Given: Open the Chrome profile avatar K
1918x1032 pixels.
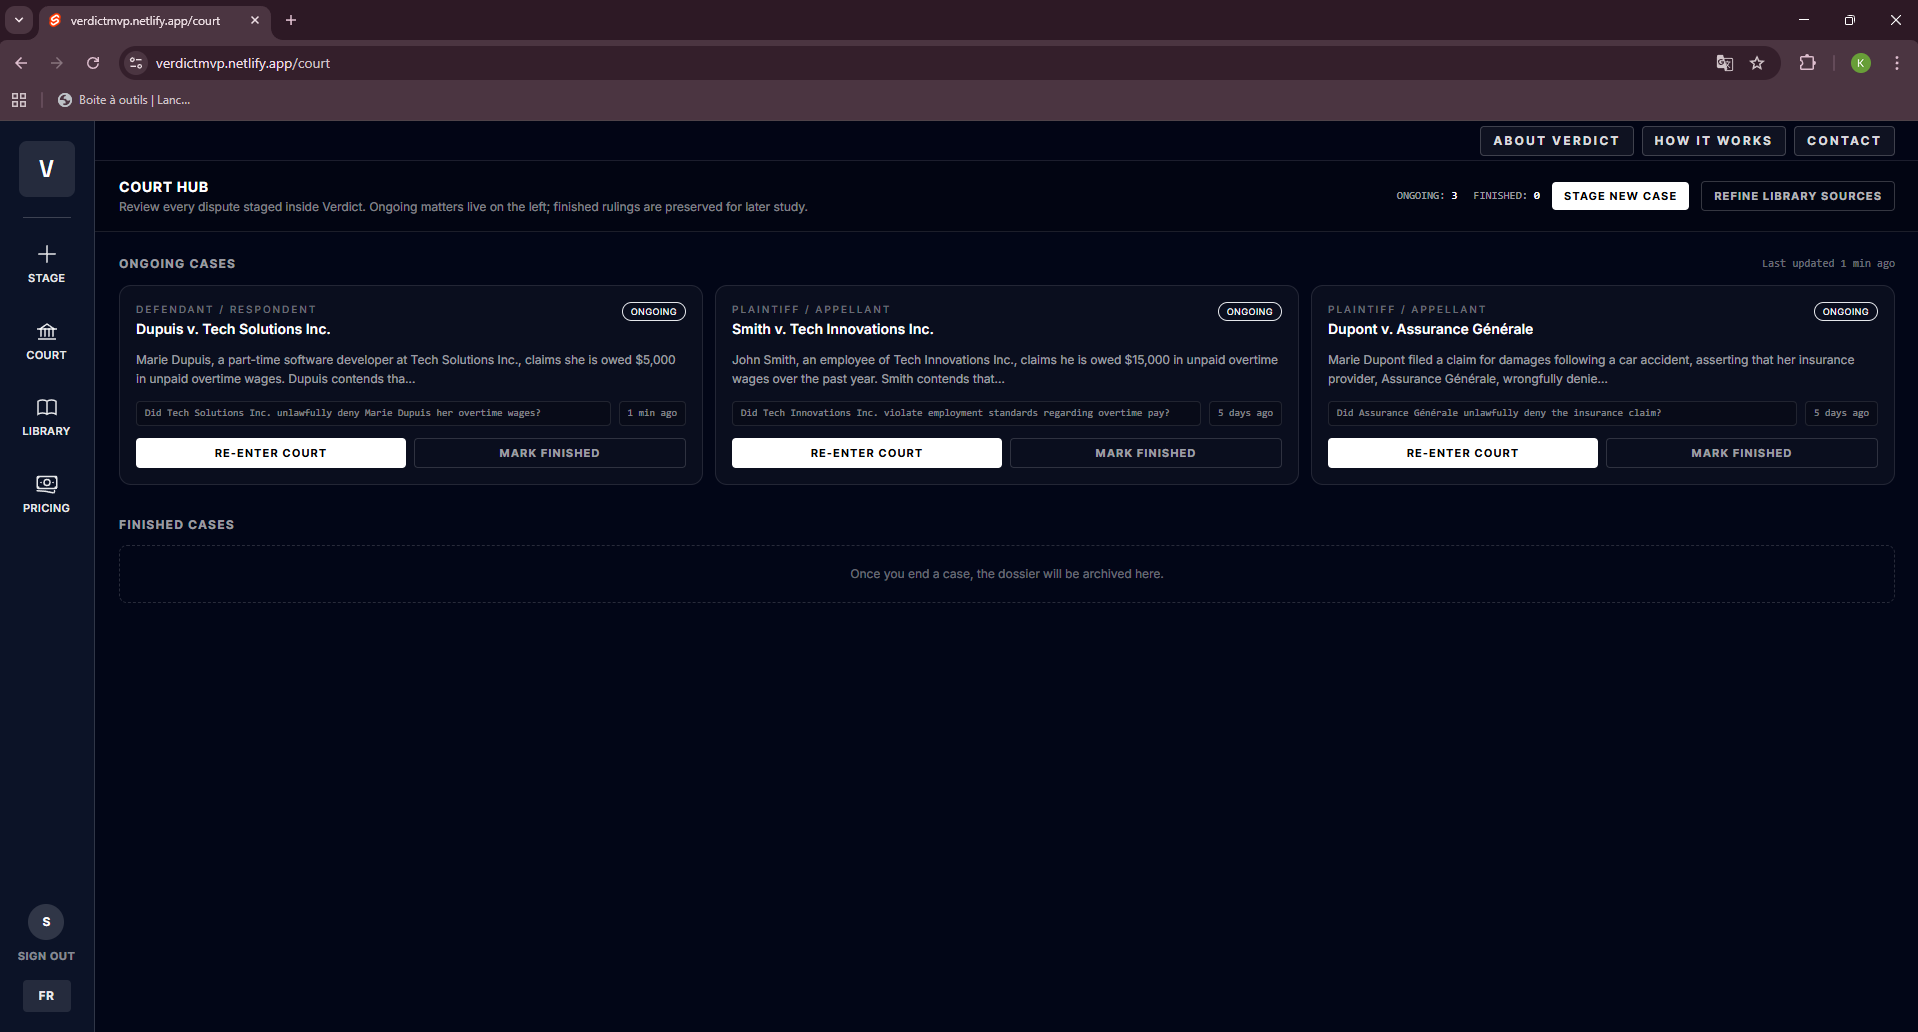Looking at the screenshot, I should coord(1861,63).
